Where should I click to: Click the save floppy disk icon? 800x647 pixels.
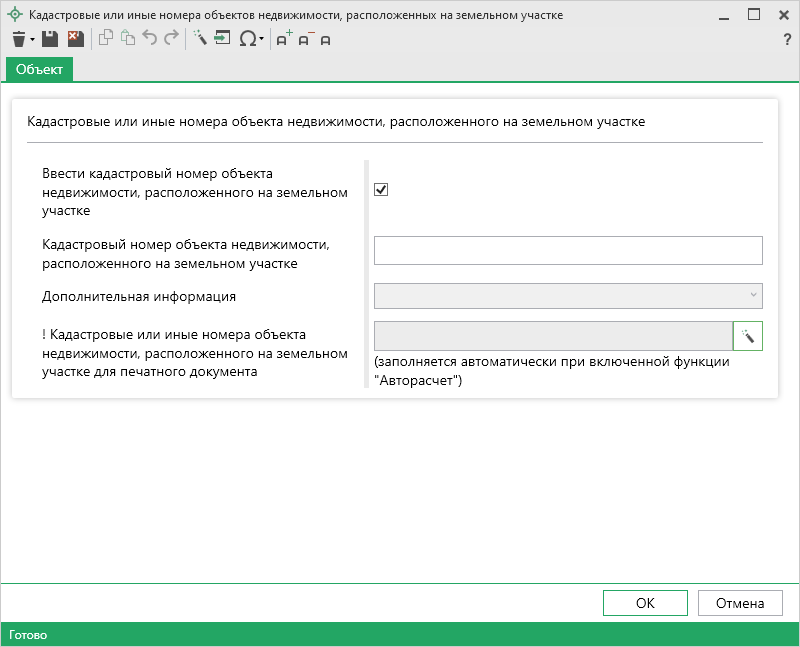click(50, 39)
